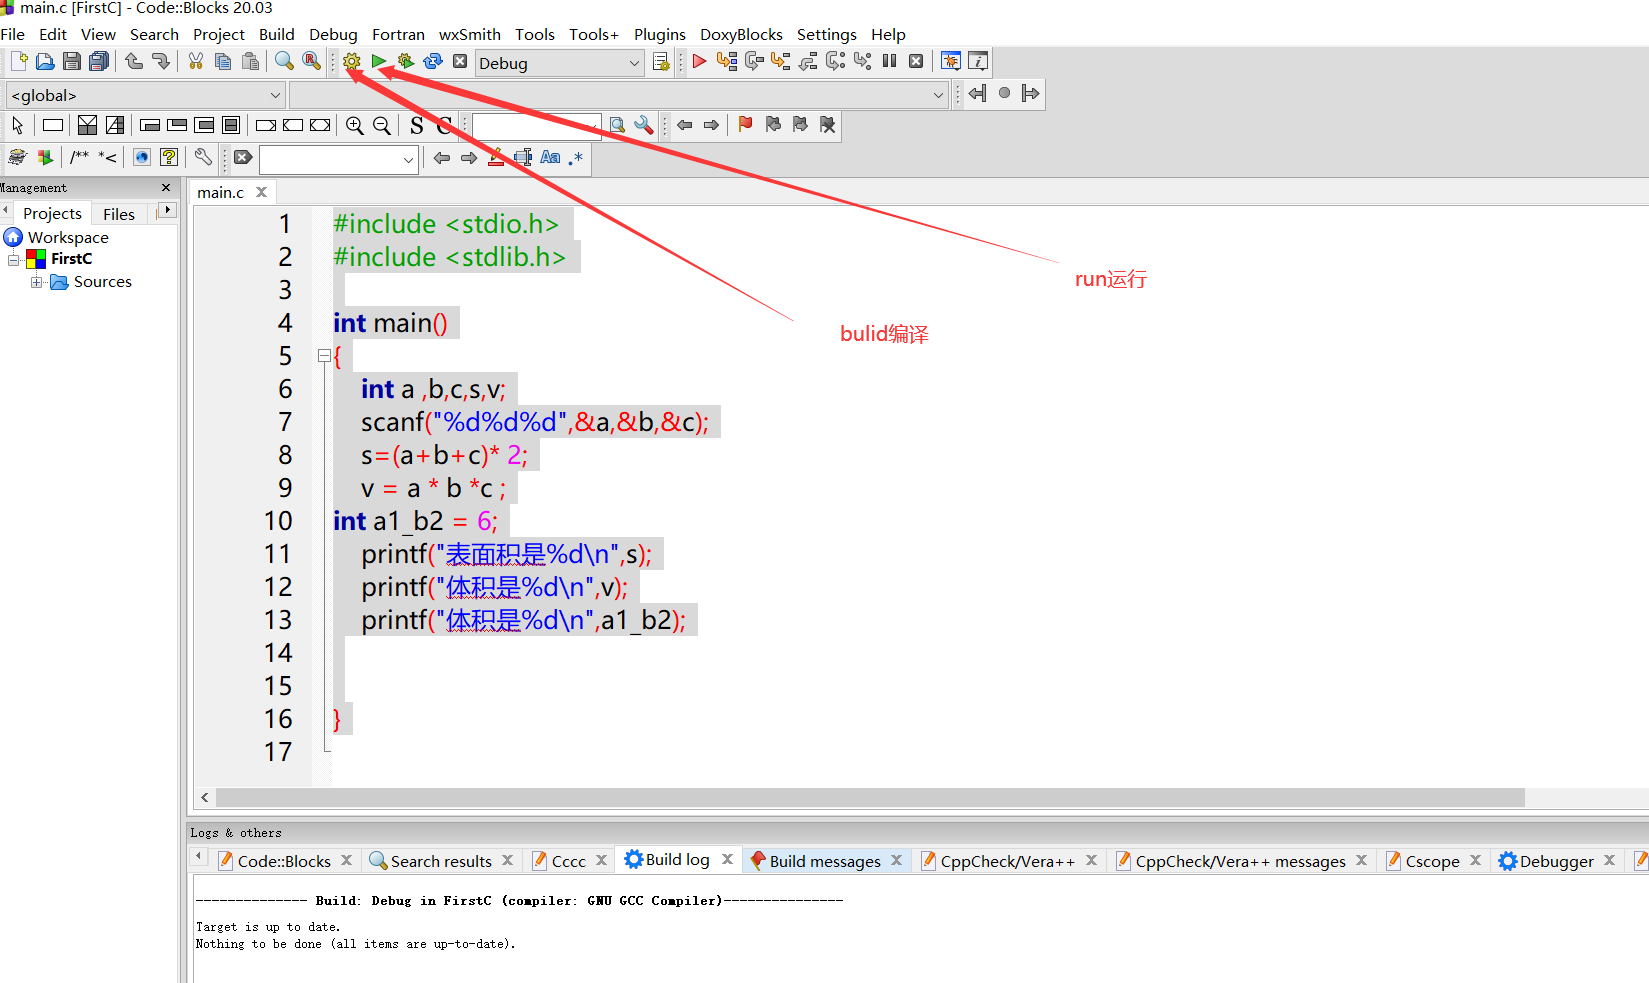The image size is (1649, 983).
Task: Undo the last edit
Action: (x=134, y=62)
